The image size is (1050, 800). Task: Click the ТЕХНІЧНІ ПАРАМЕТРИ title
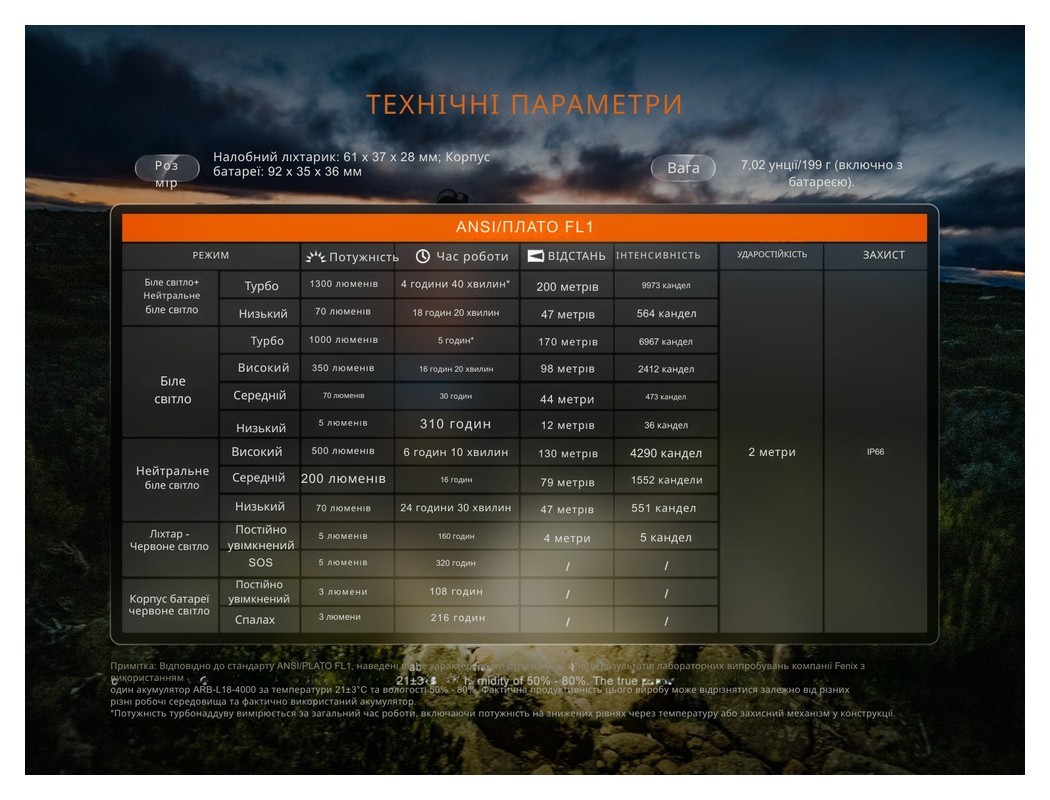[524, 105]
